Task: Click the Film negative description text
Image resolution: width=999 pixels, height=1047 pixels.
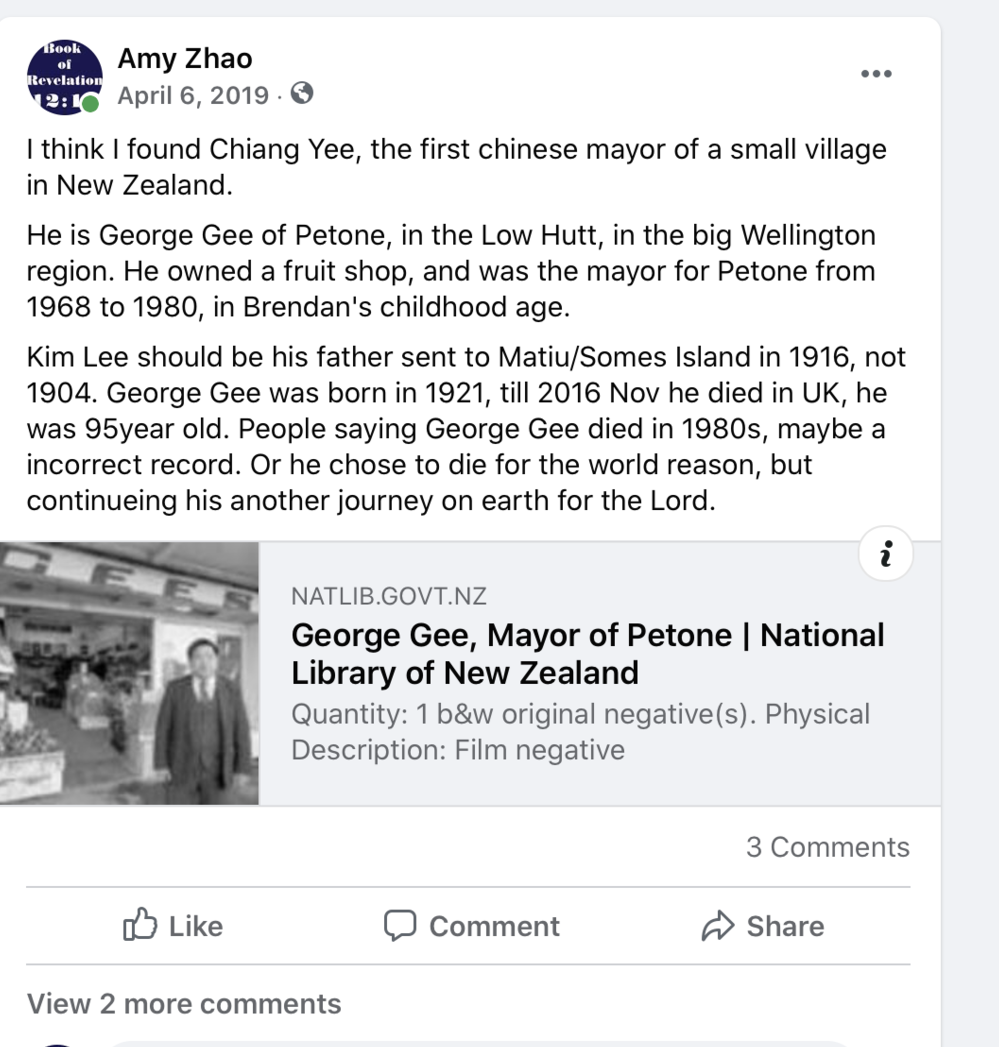Action: (x=539, y=750)
